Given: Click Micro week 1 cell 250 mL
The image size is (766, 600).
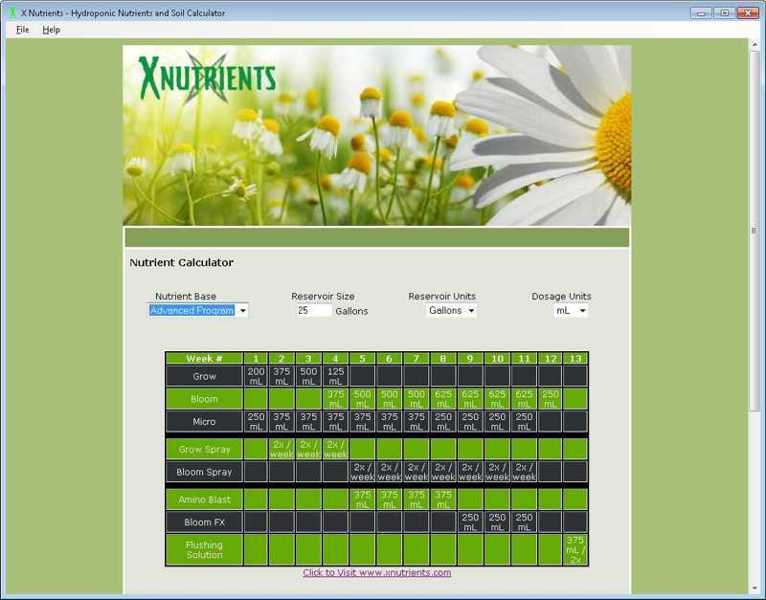Looking at the screenshot, I should click(x=256, y=421).
